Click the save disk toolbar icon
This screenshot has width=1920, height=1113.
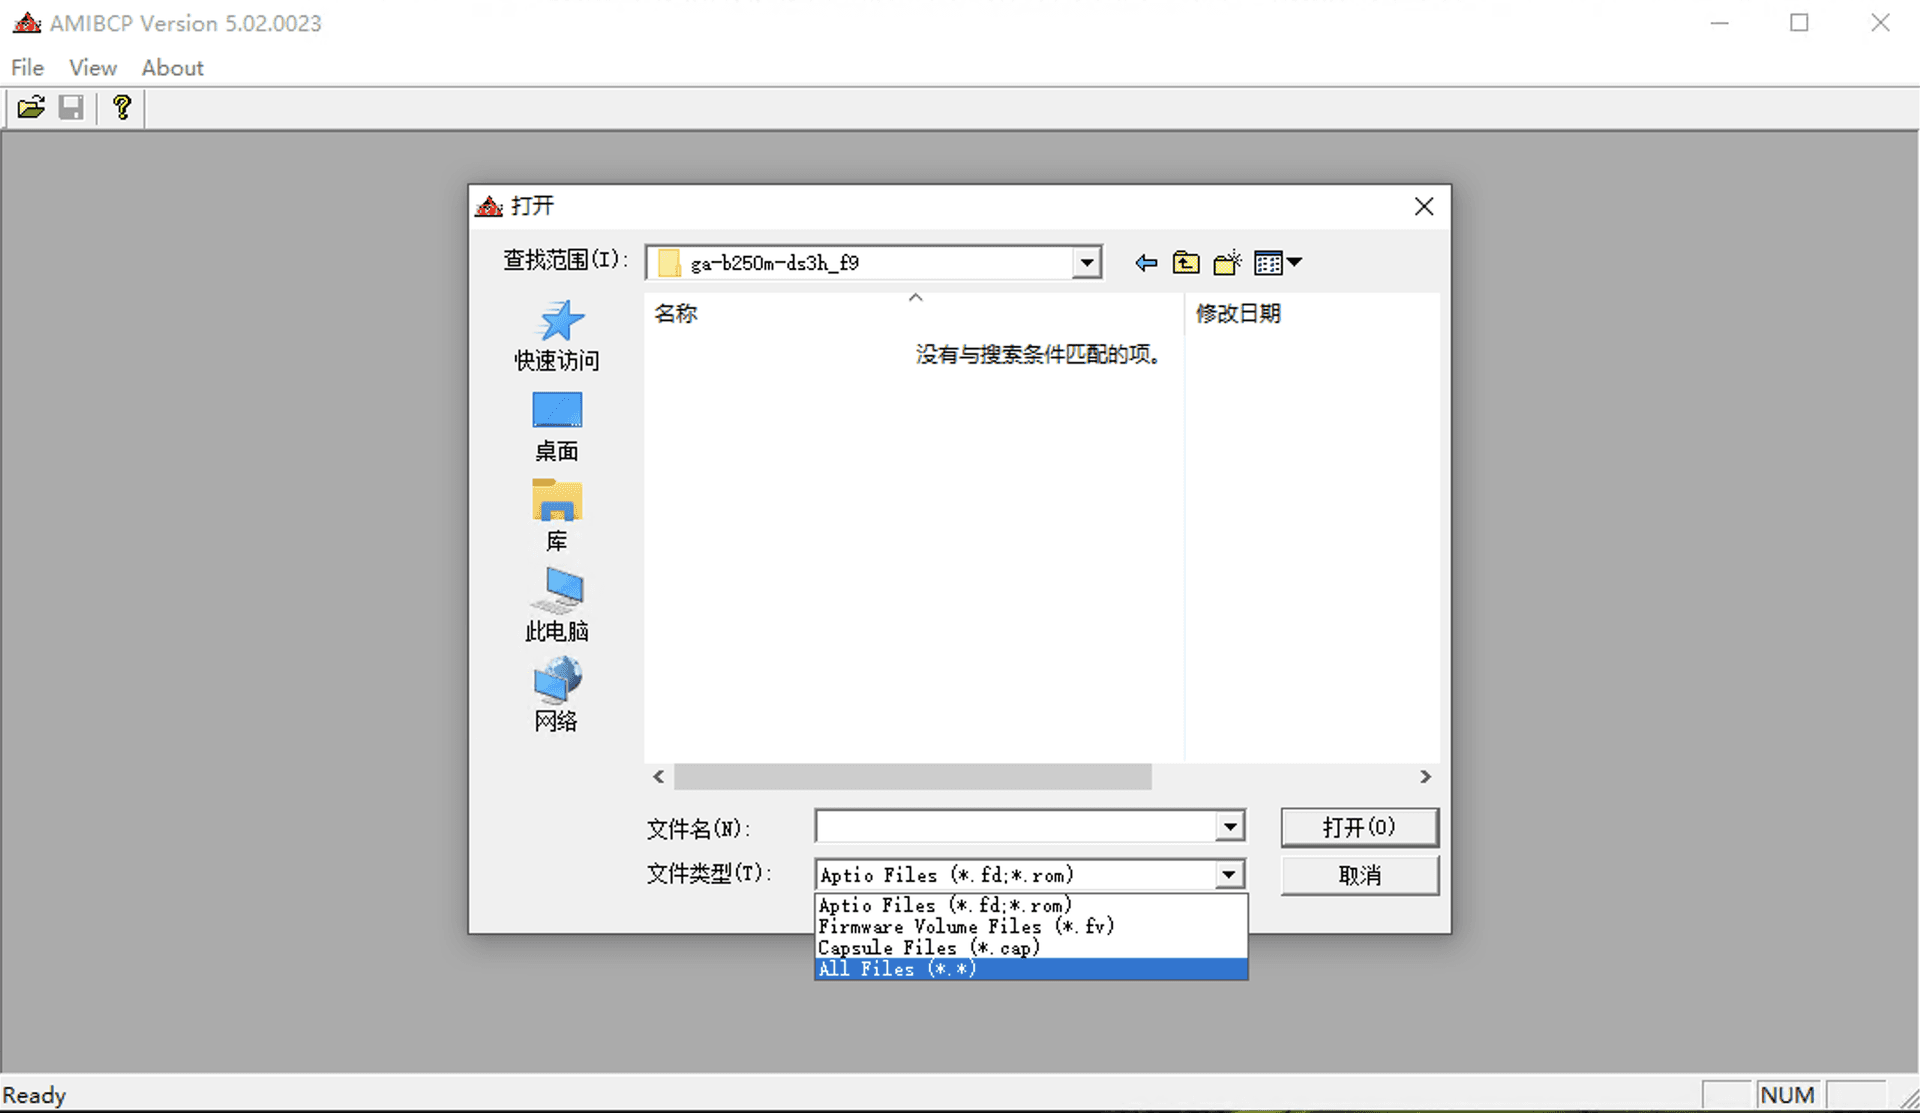coord(71,107)
